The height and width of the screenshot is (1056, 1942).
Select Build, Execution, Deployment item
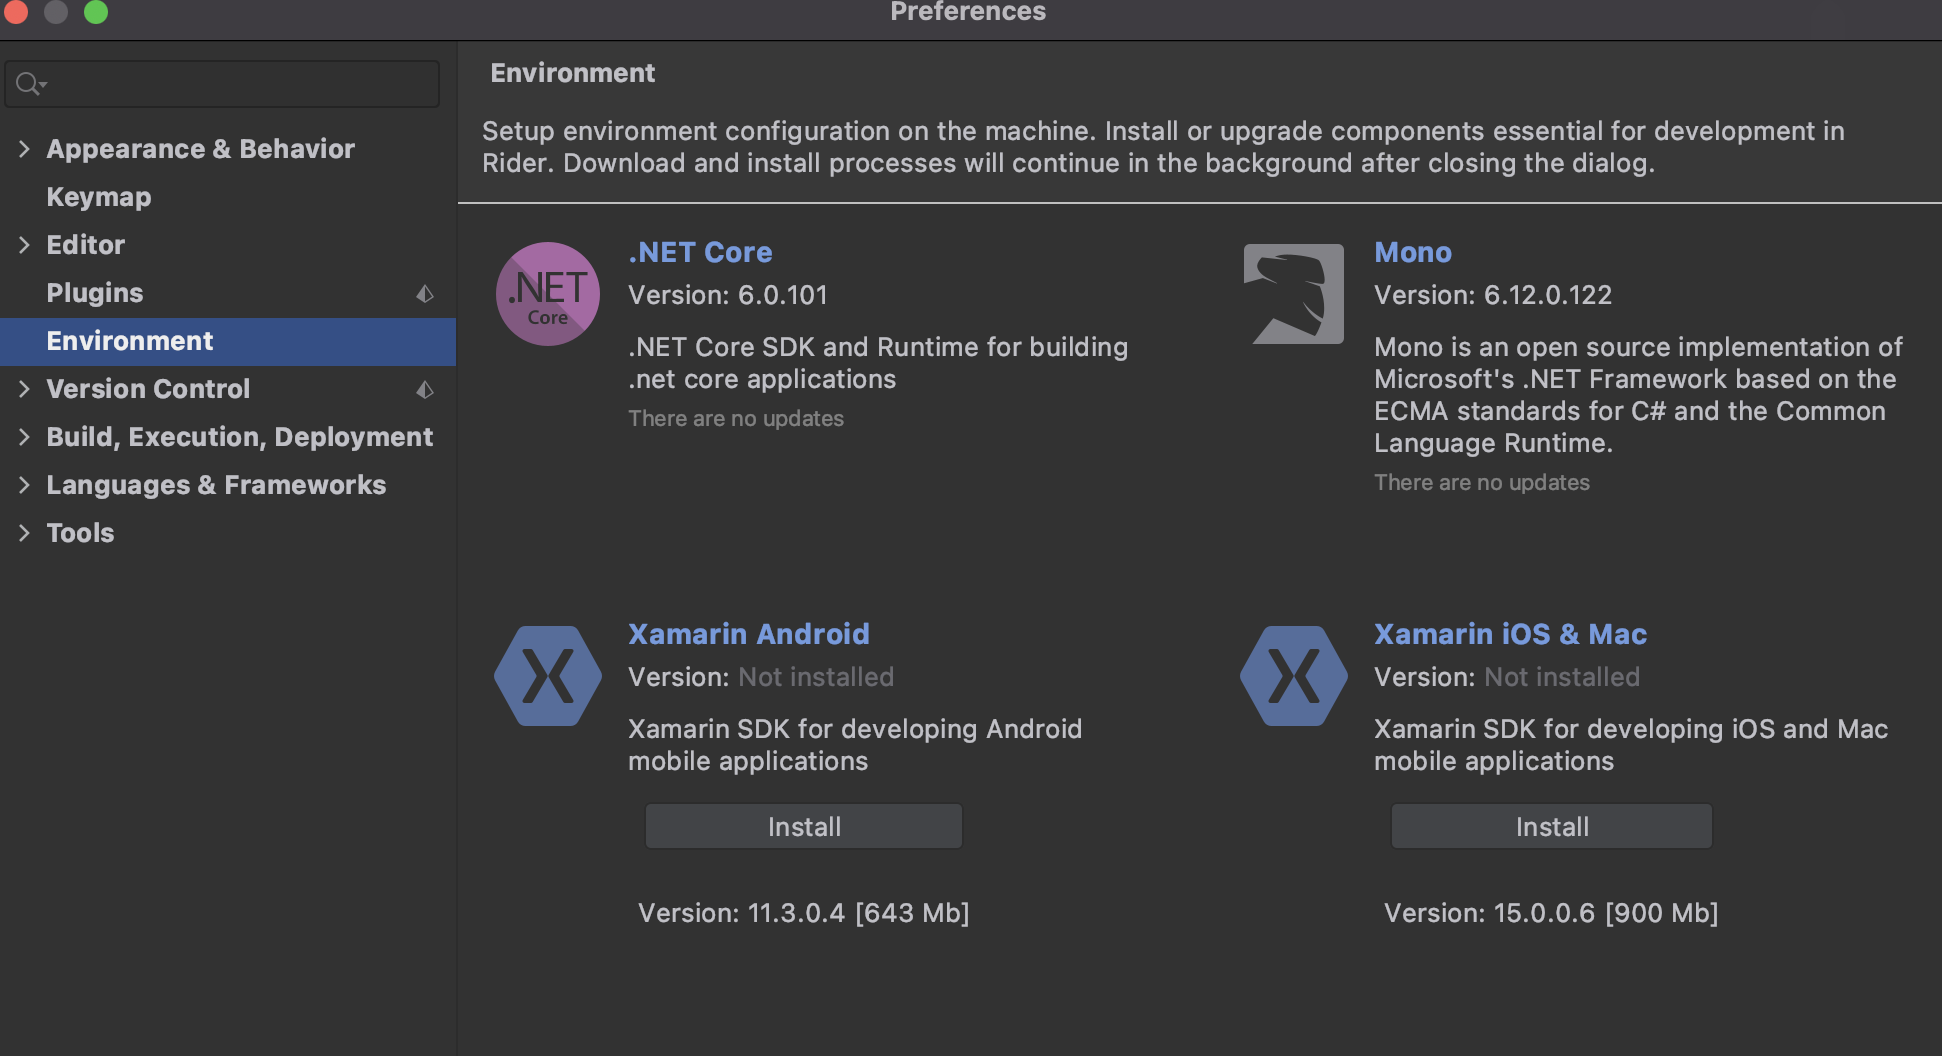[x=239, y=437]
